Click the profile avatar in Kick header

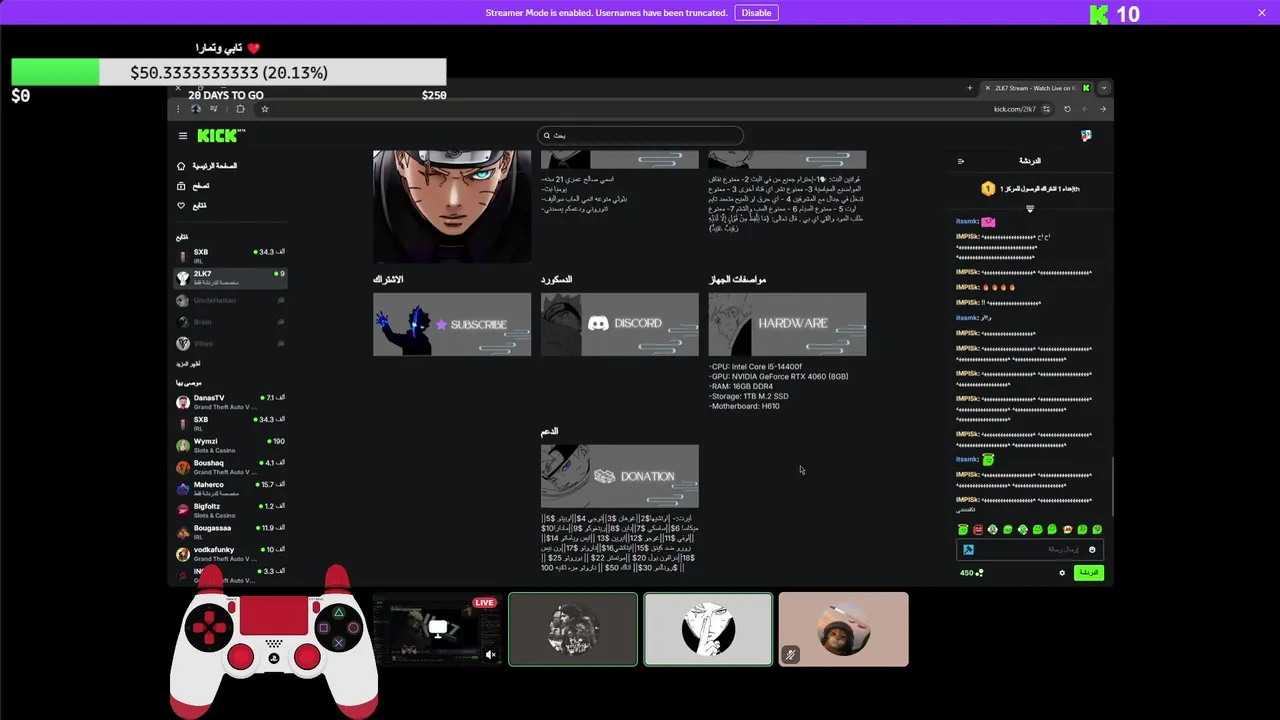click(x=1086, y=136)
